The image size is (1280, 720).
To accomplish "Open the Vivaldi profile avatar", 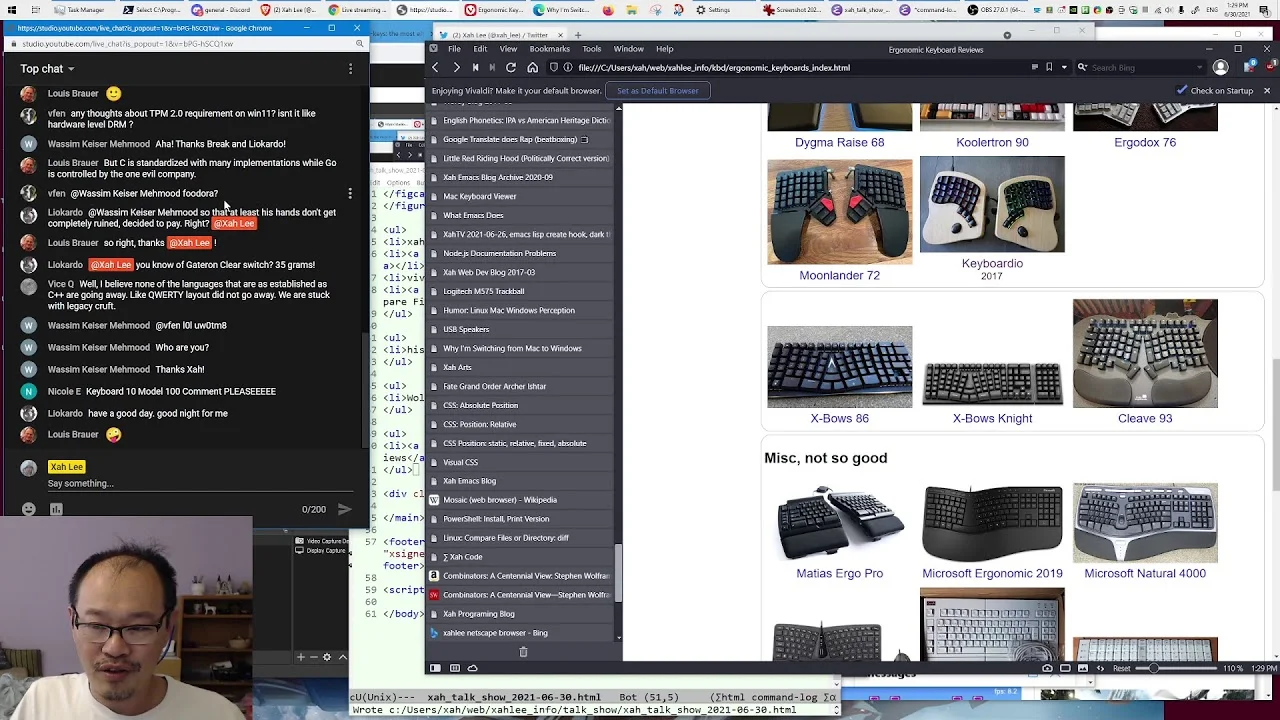I will pos(1220,68).
